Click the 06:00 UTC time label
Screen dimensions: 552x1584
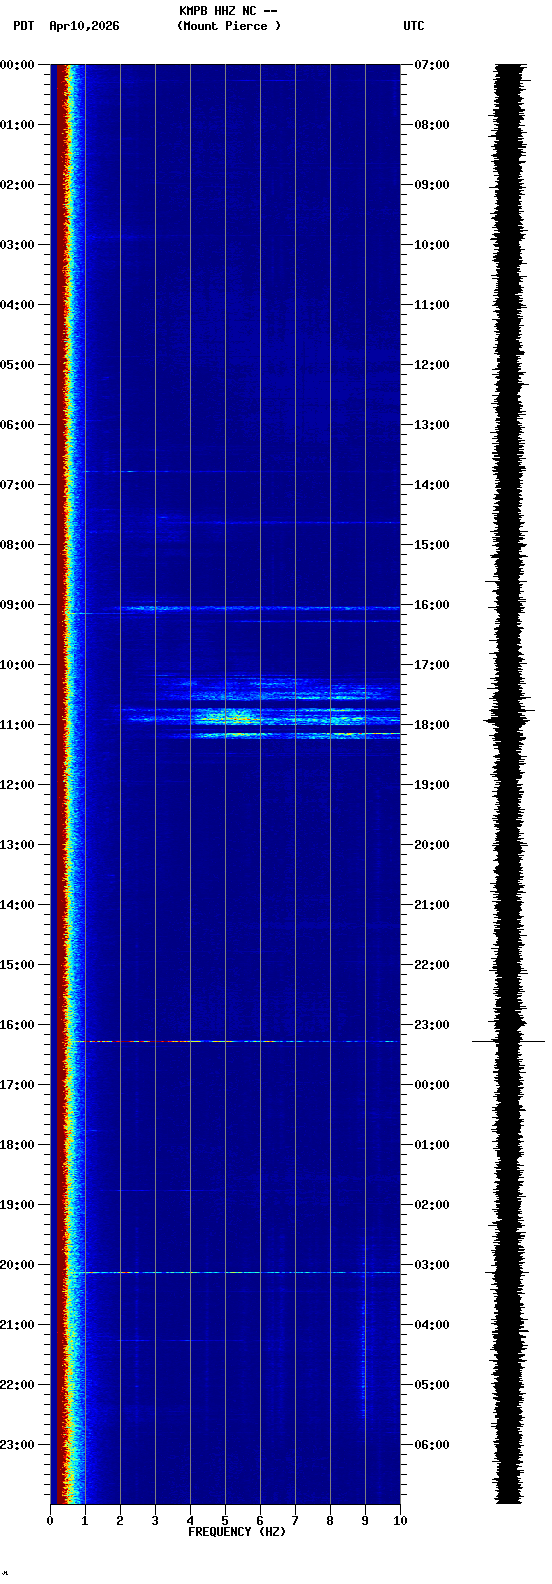coord(432,1445)
